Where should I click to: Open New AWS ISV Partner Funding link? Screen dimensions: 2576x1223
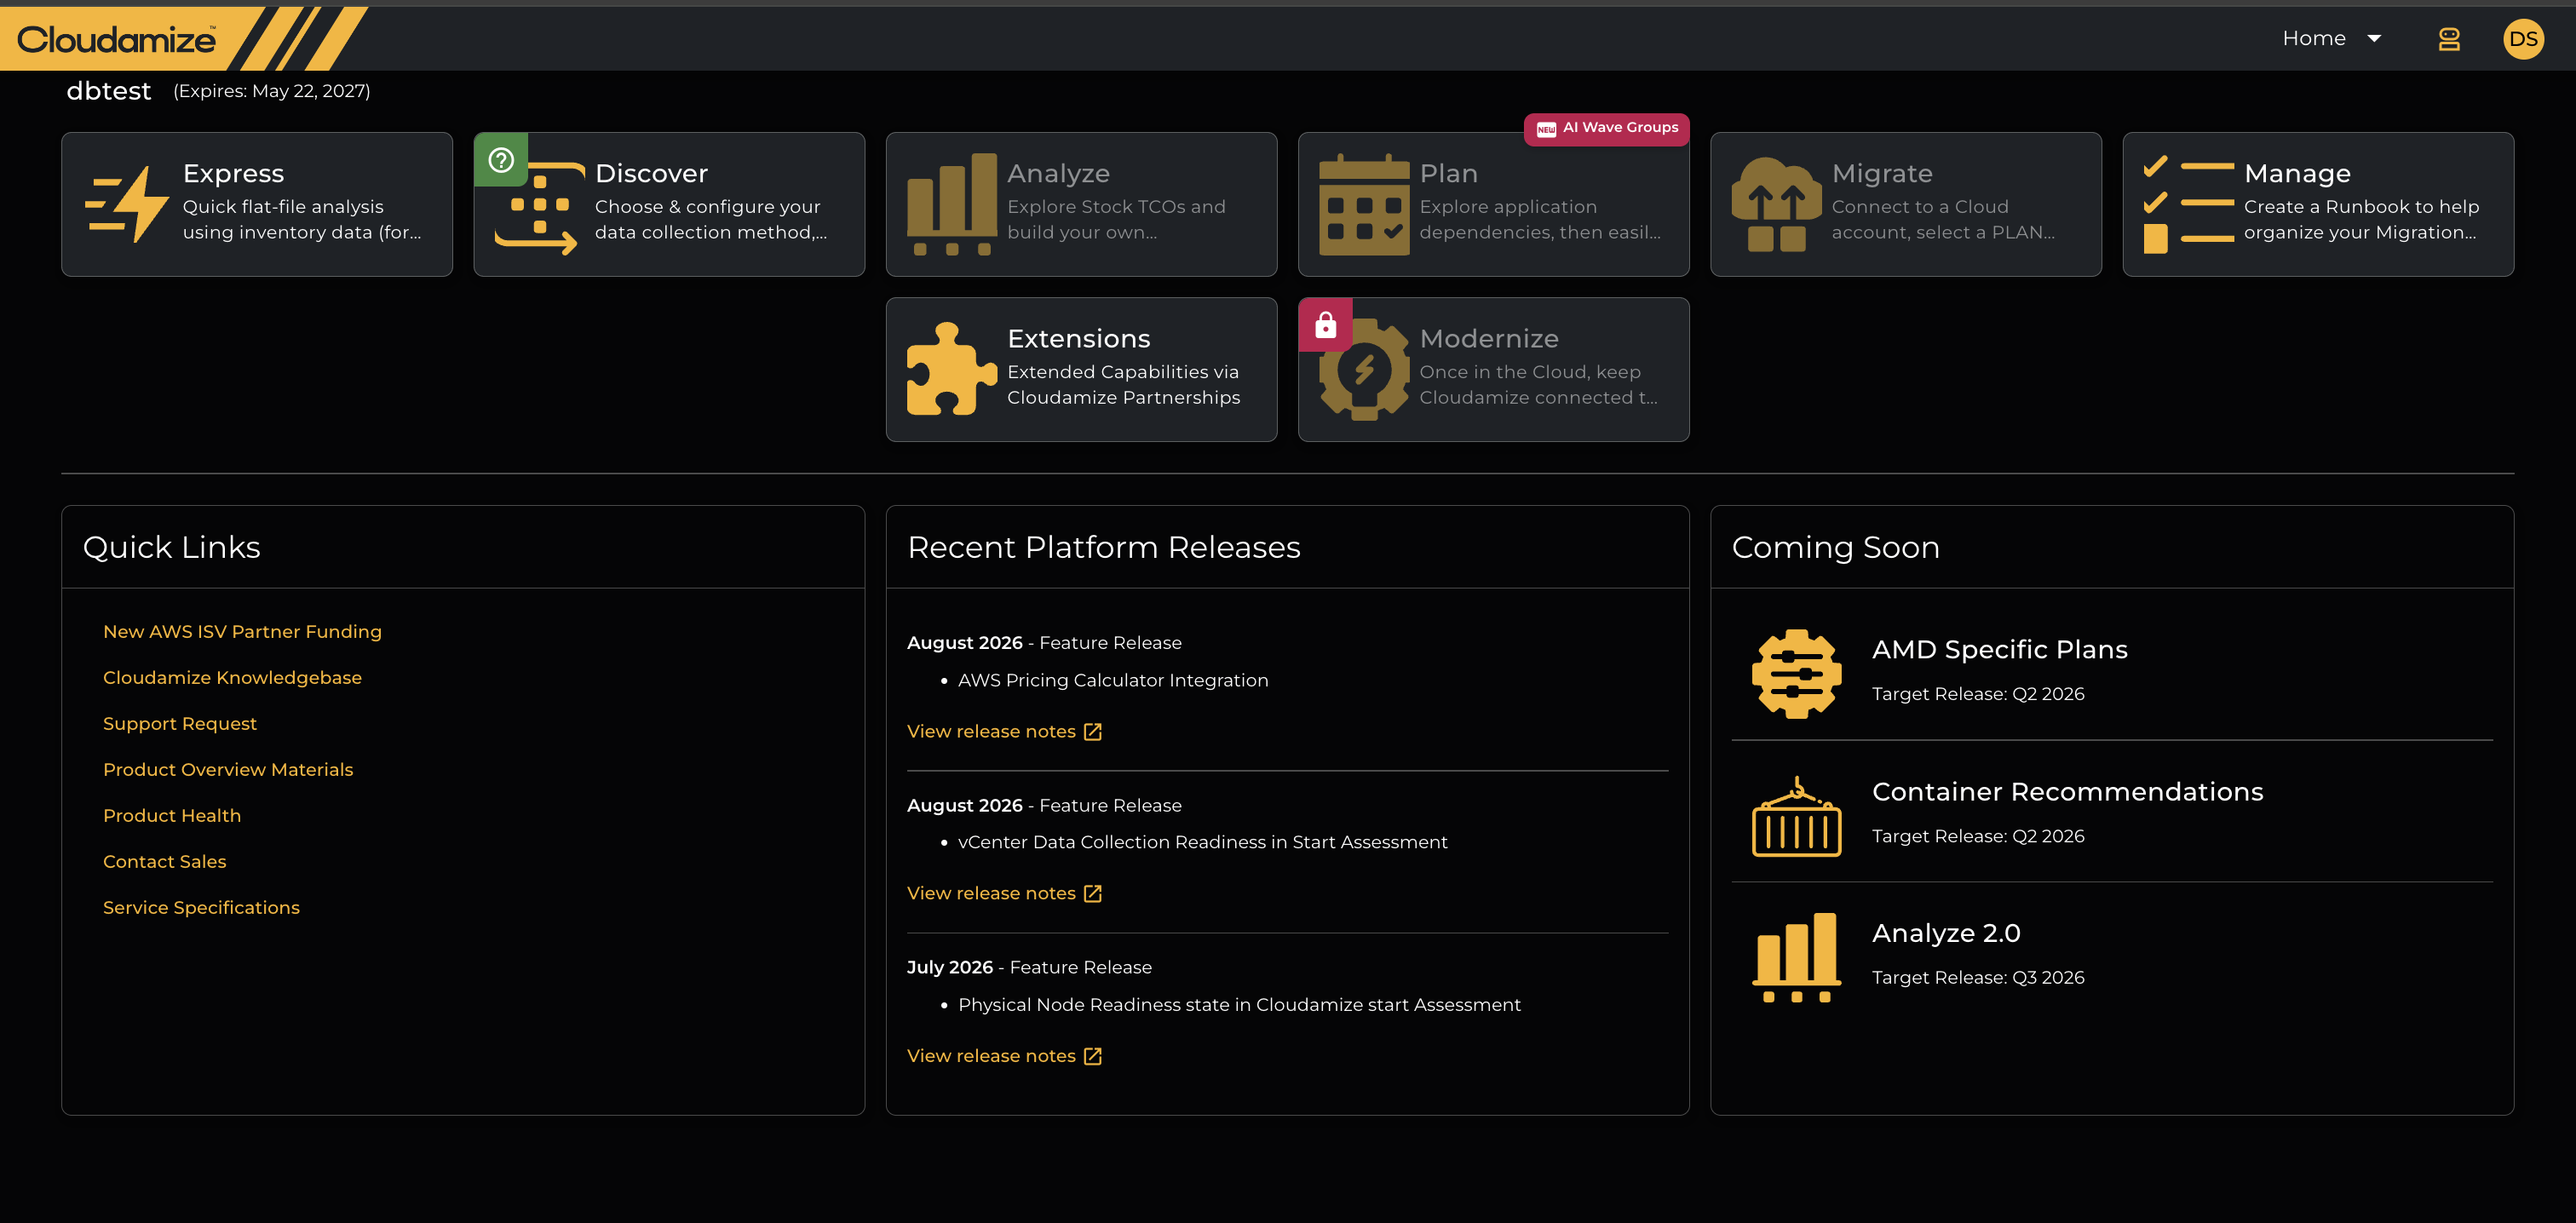[242, 632]
